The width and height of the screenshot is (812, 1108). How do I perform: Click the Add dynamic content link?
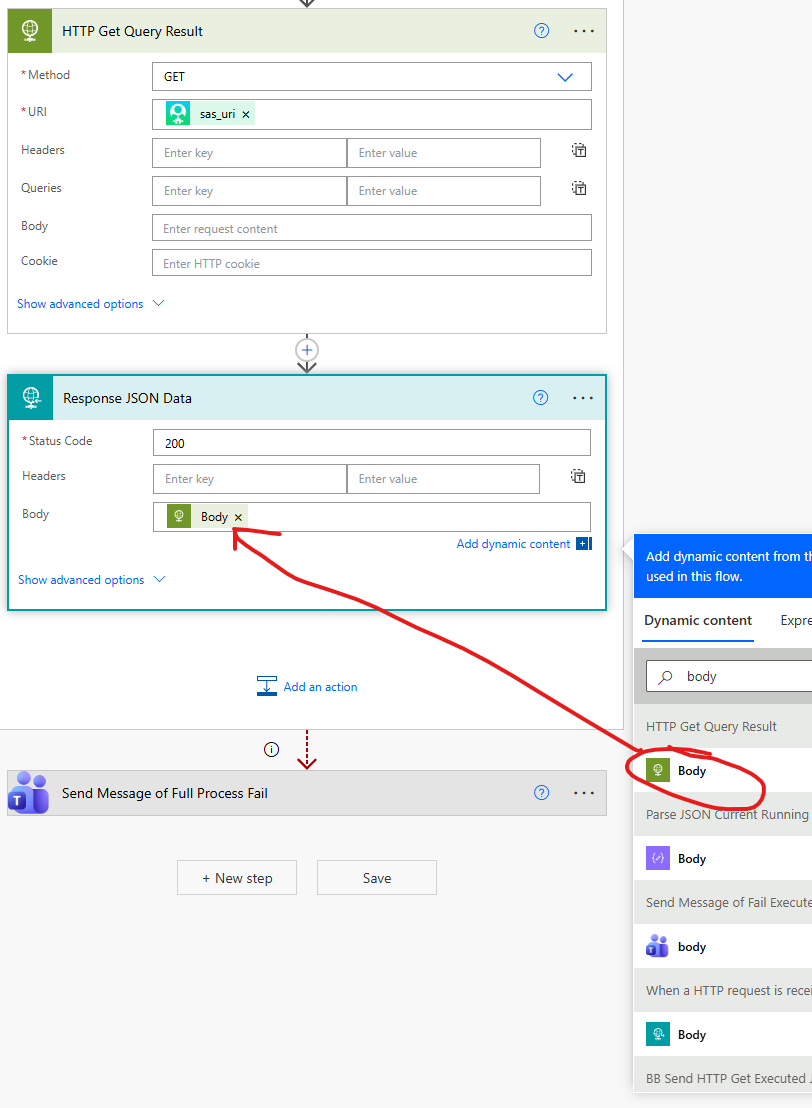(513, 543)
